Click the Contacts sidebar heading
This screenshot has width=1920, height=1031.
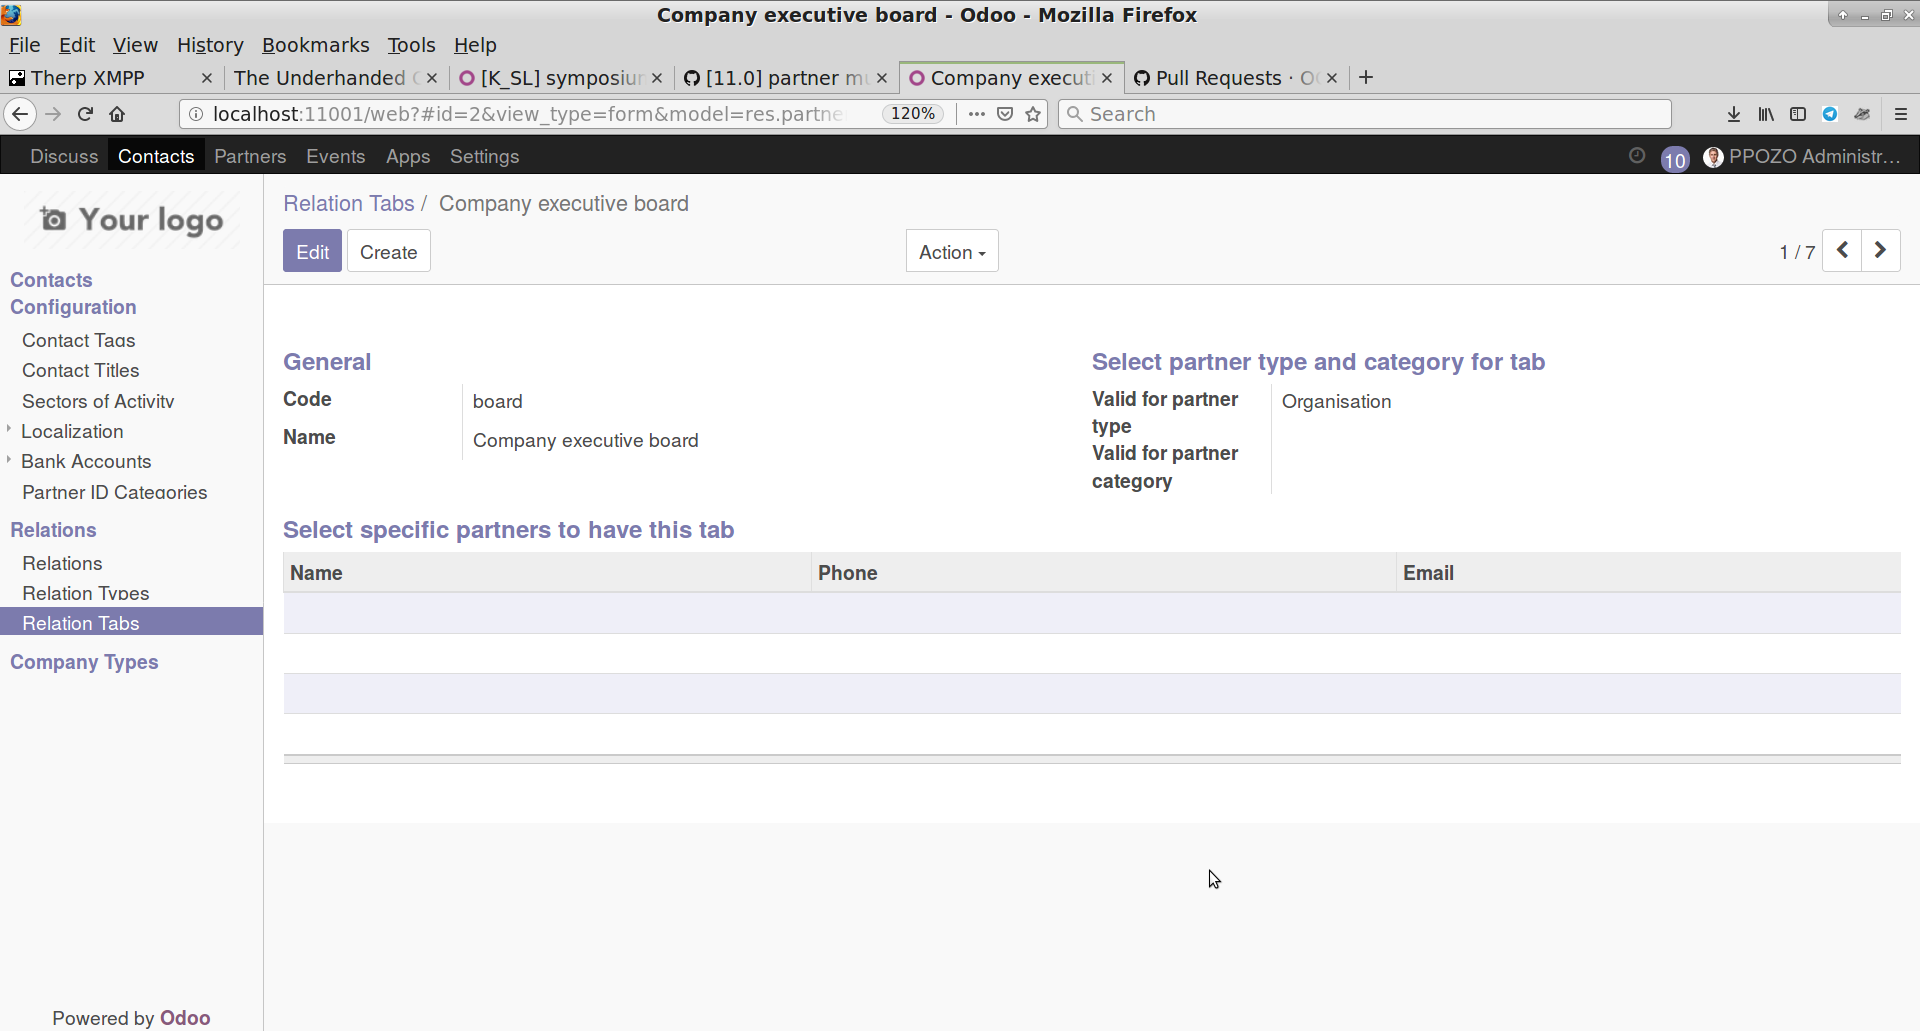pos(51,280)
